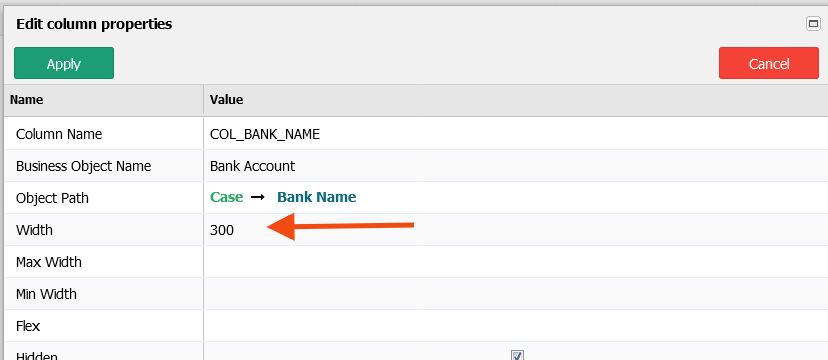Click the red Cancel button
The height and width of the screenshot is (360, 828).
click(x=769, y=63)
